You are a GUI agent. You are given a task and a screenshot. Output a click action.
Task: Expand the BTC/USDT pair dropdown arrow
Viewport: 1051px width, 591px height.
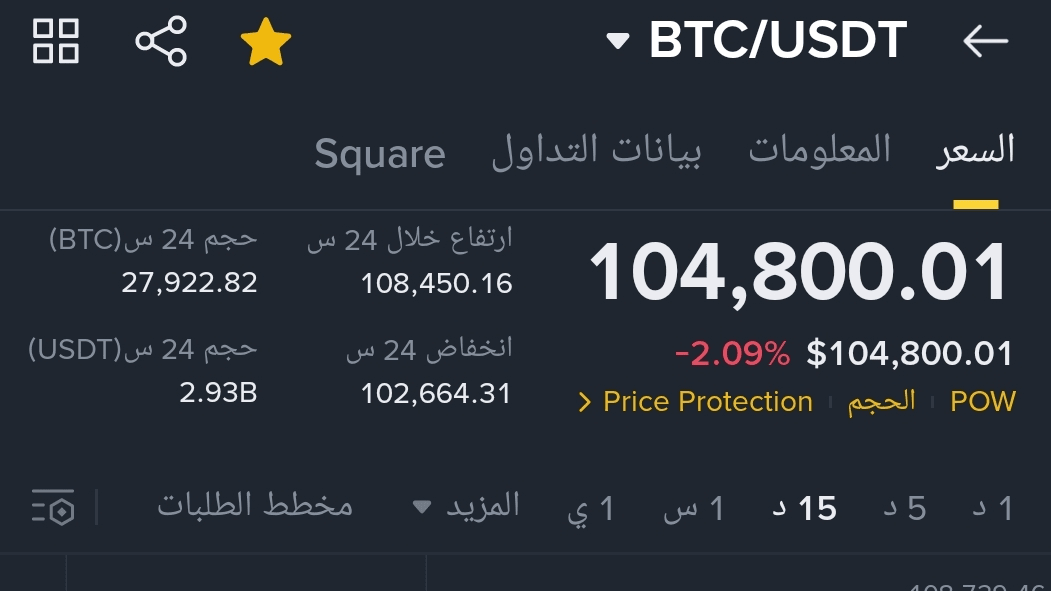617,42
